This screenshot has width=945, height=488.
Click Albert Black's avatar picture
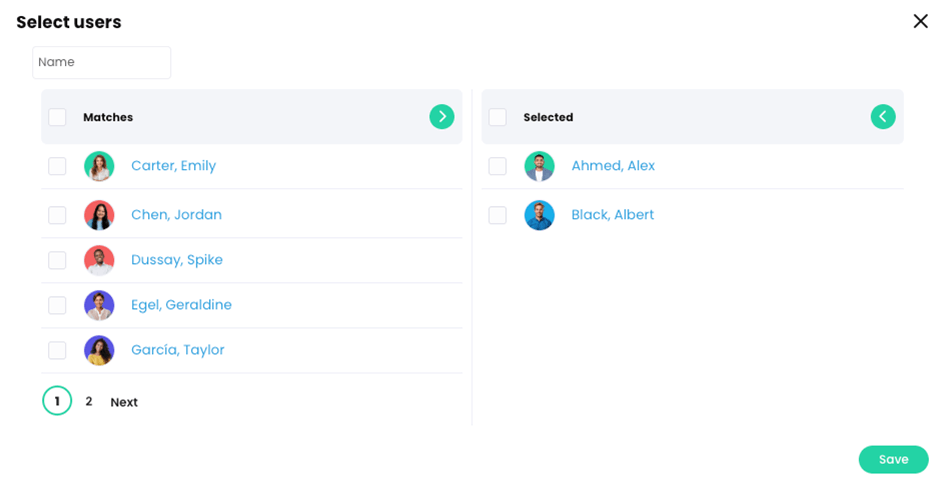coord(539,215)
